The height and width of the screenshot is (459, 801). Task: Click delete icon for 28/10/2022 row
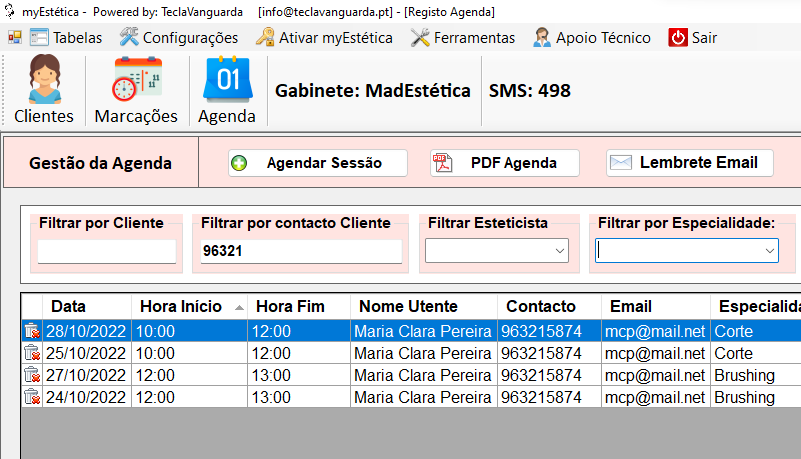point(31,330)
